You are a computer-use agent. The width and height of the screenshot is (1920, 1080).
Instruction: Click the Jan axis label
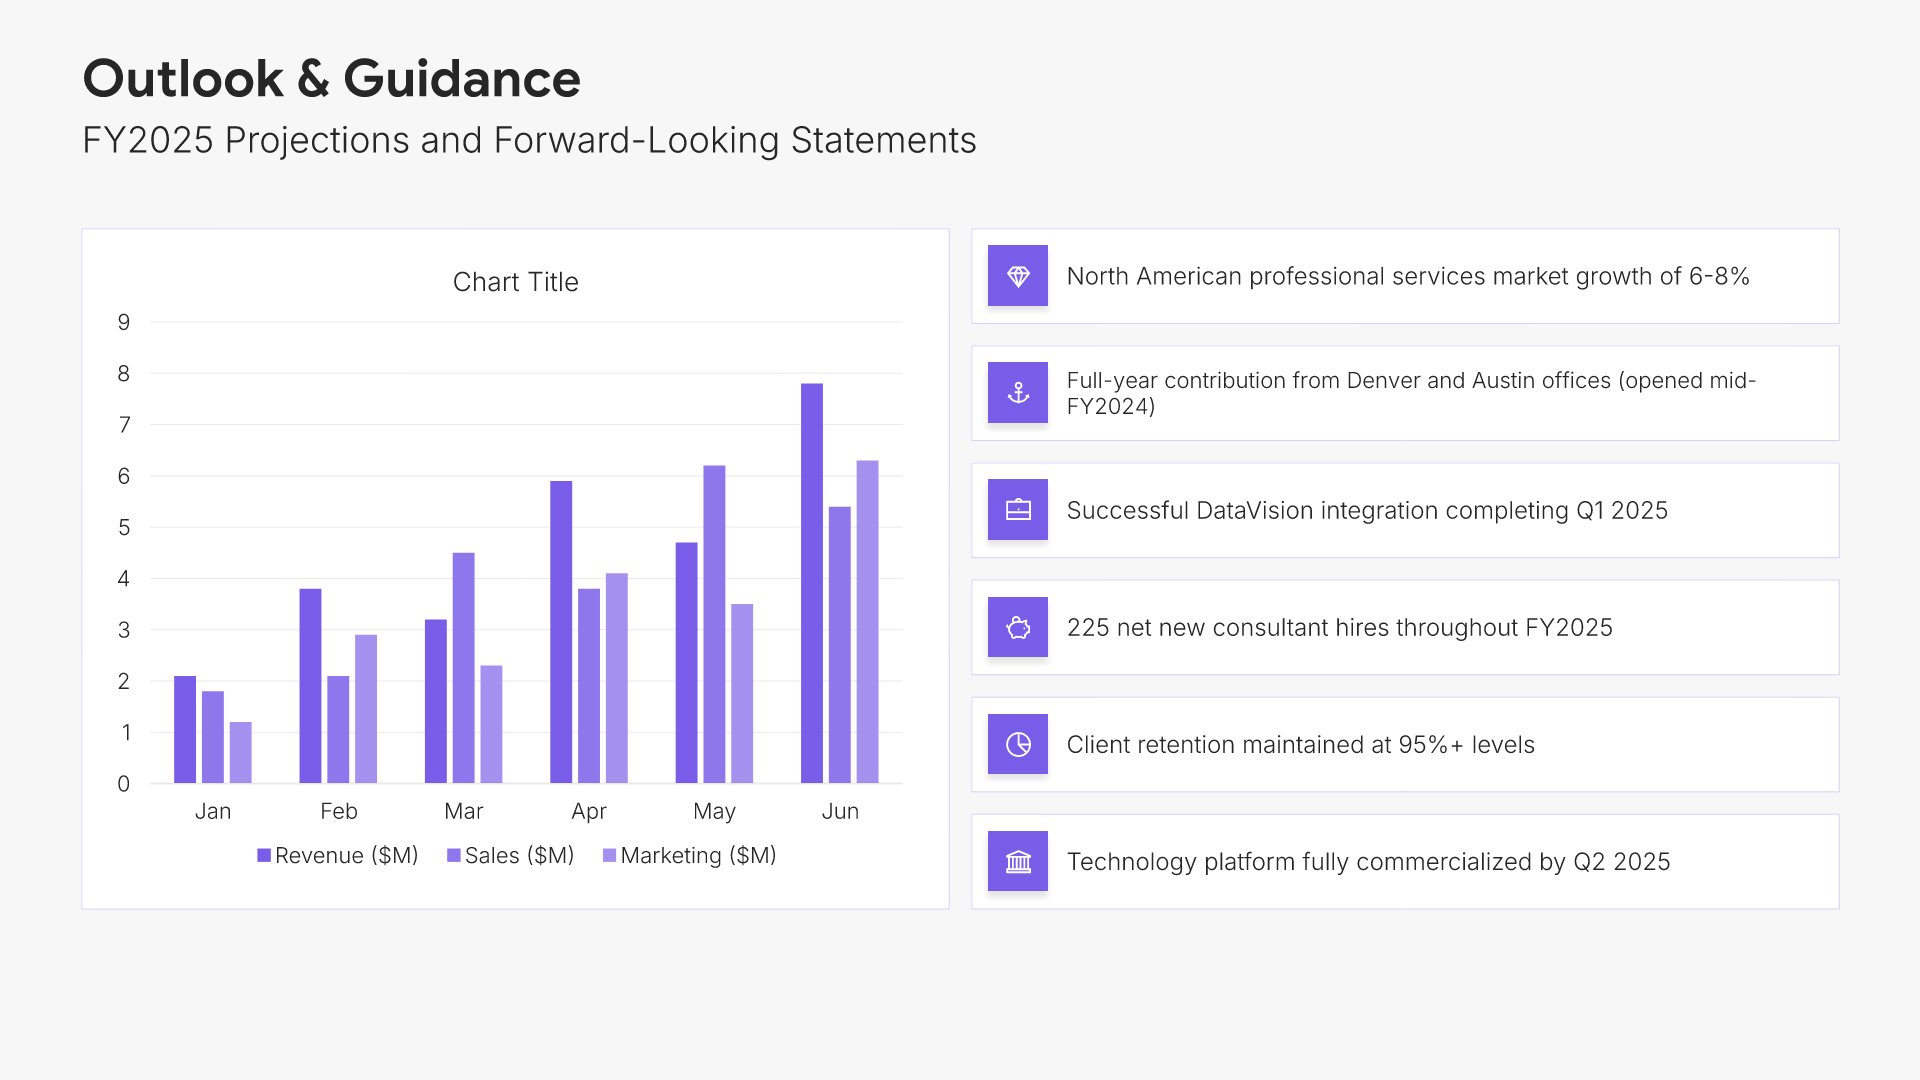pyautogui.click(x=213, y=811)
